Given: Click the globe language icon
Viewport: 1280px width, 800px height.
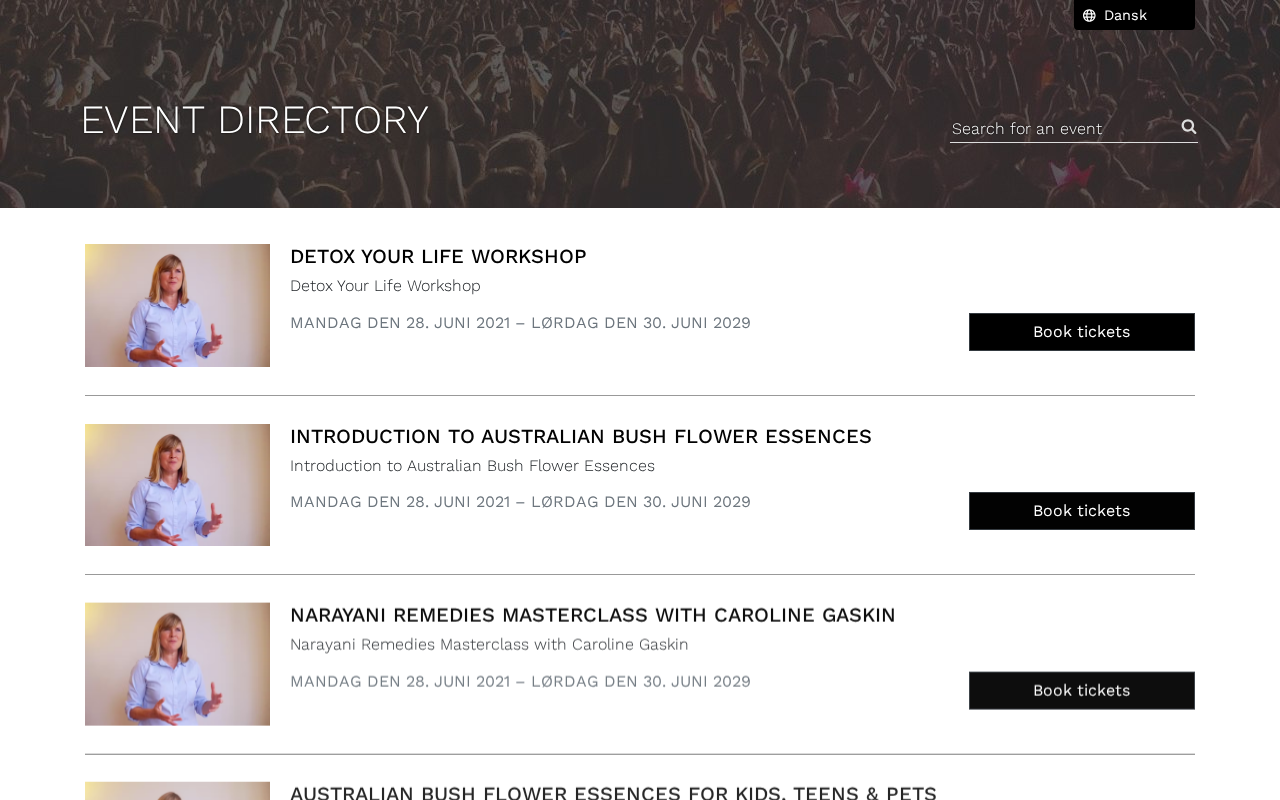Looking at the screenshot, I should click(x=1089, y=15).
